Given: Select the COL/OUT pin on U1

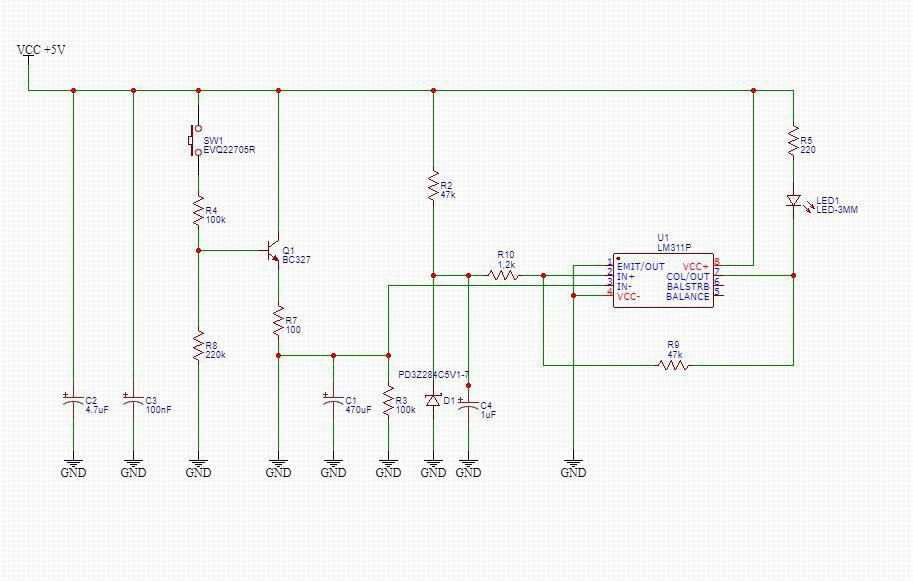Looking at the screenshot, I should tap(687, 276).
